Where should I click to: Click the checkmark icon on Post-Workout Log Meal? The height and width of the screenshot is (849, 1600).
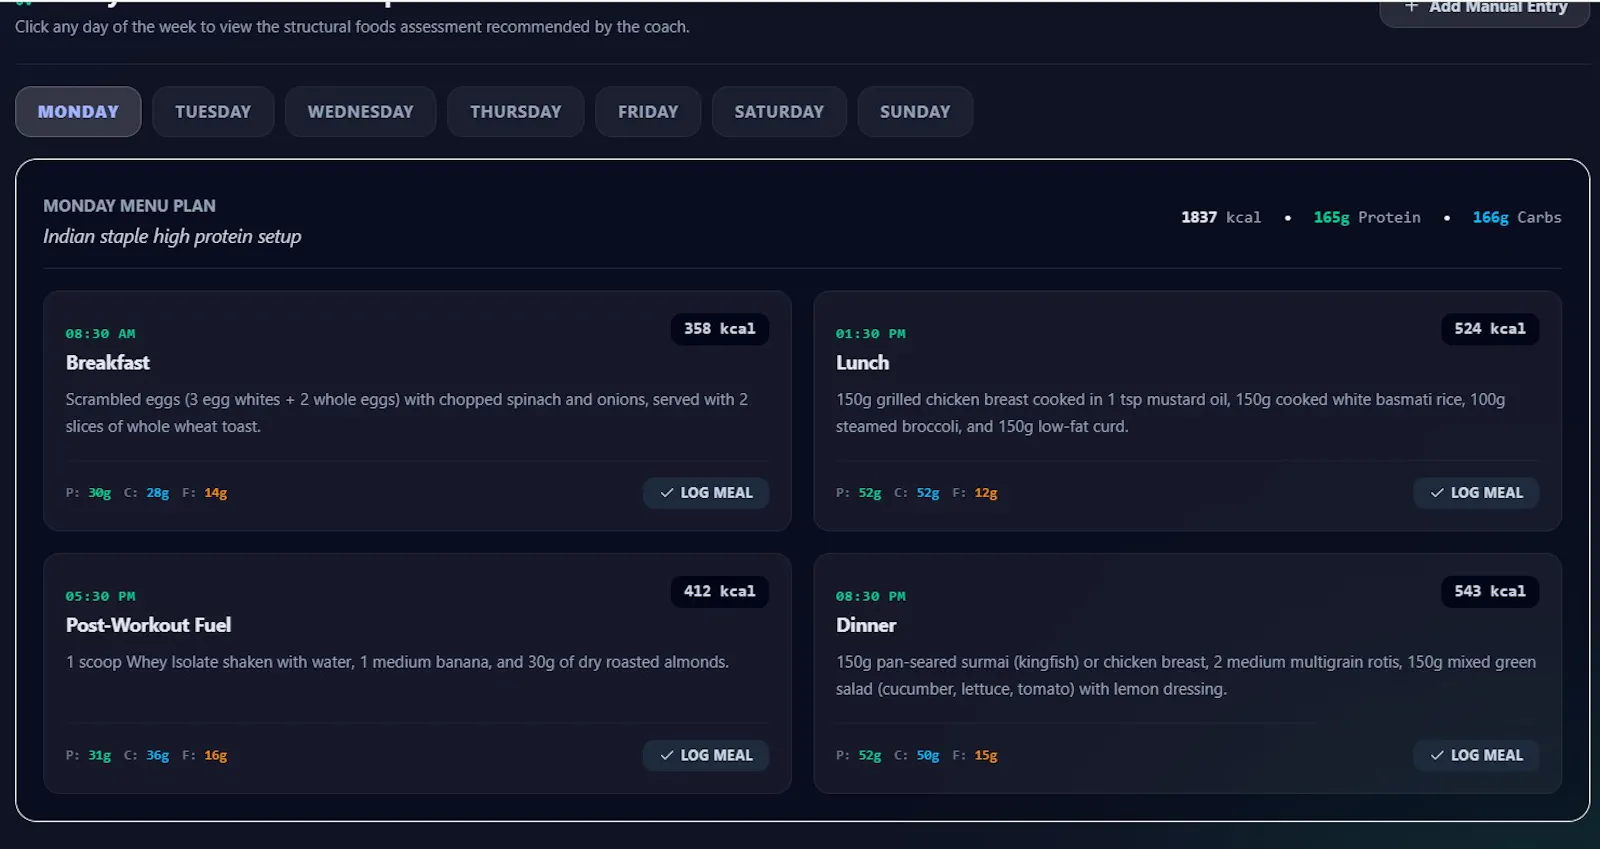(667, 756)
